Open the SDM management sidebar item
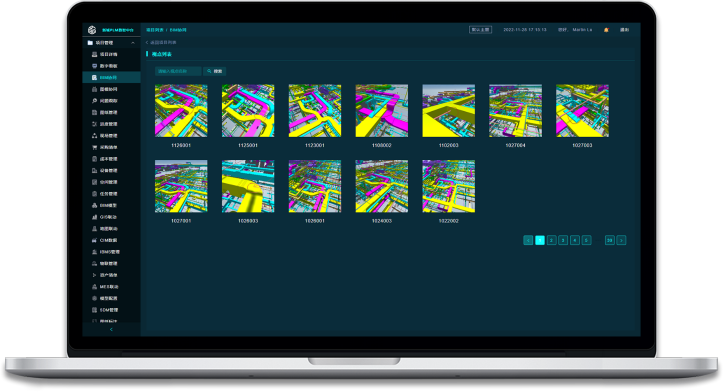The height and width of the screenshot is (392, 723). pyautogui.click(x=106, y=310)
